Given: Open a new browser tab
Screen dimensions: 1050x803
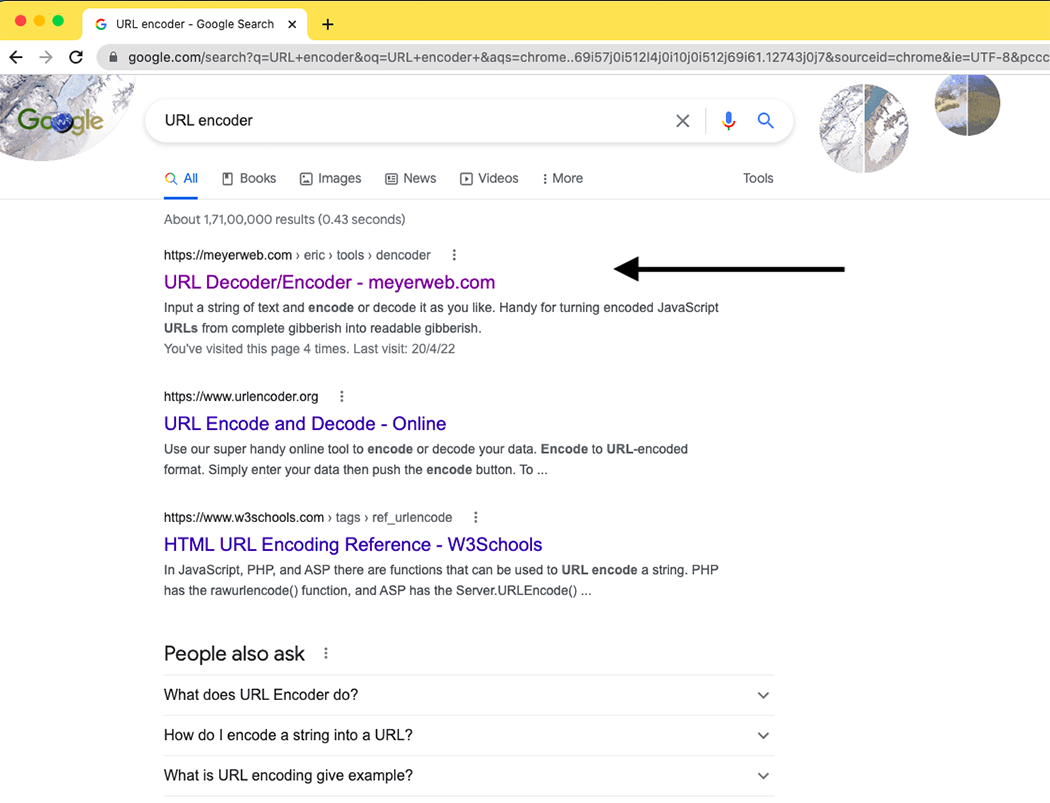Looking at the screenshot, I should click(x=328, y=24).
